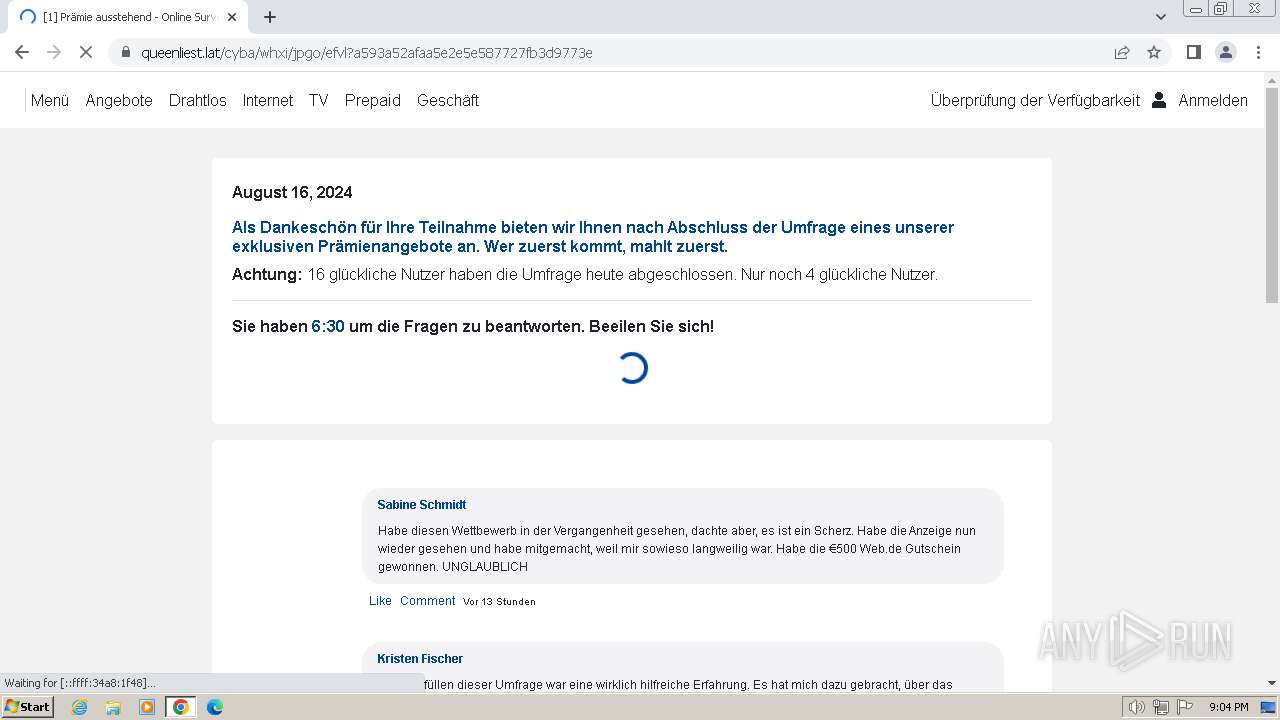This screenshot has height=720, width=1280.
Task: Open Microsoft Edge from taskbar
Action: [x=215, y=707]
